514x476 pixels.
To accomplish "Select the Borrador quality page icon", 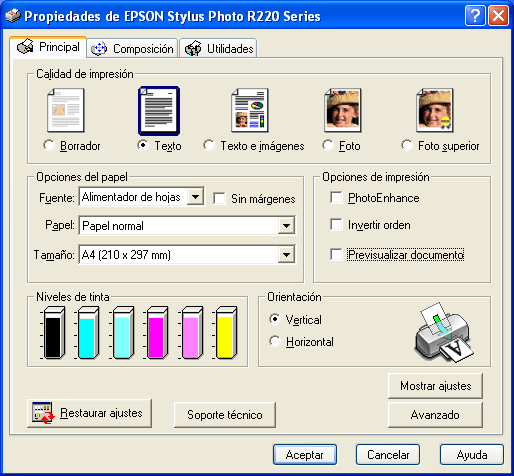I will click(66, 111).
